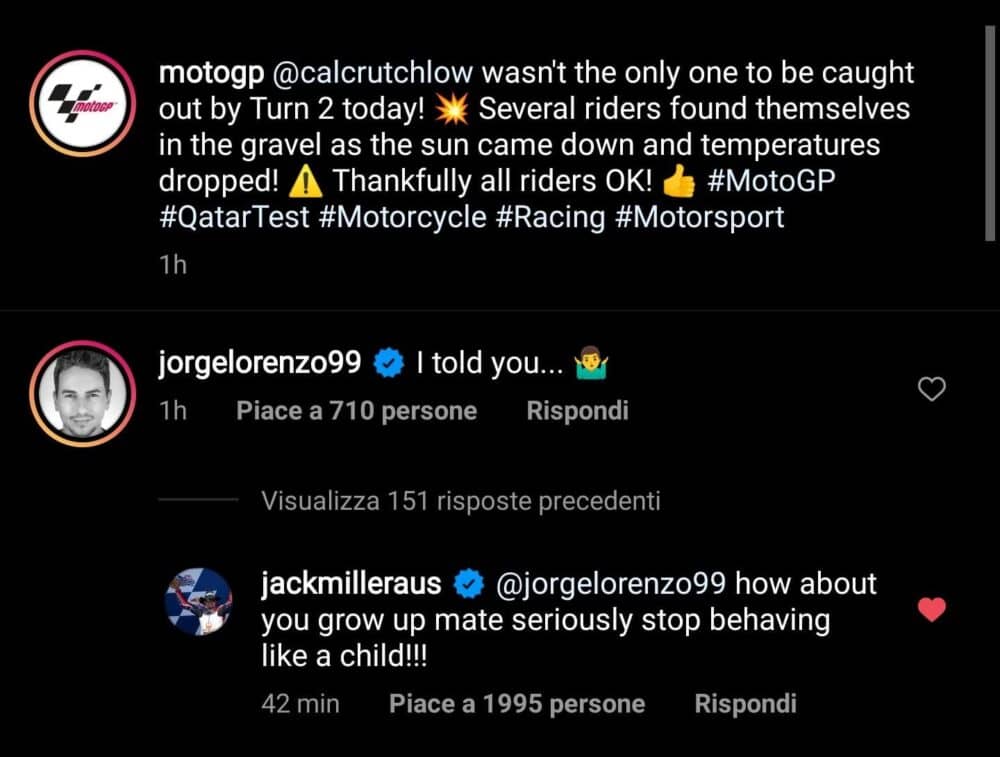The width and height of the screenshot is (1000, 757).
Task: Reply to jackmilleraus via Rispondi
Action: click(x=745, y=704)
